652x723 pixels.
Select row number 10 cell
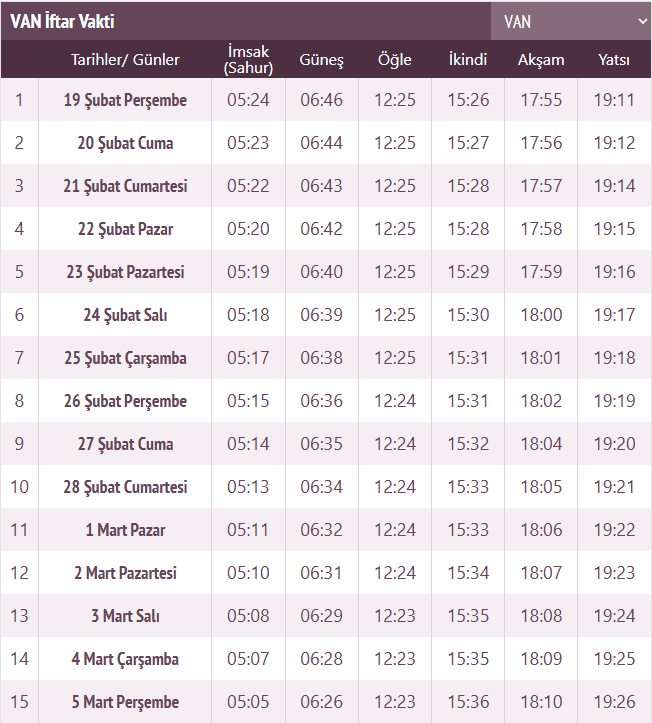coord(19,487)
